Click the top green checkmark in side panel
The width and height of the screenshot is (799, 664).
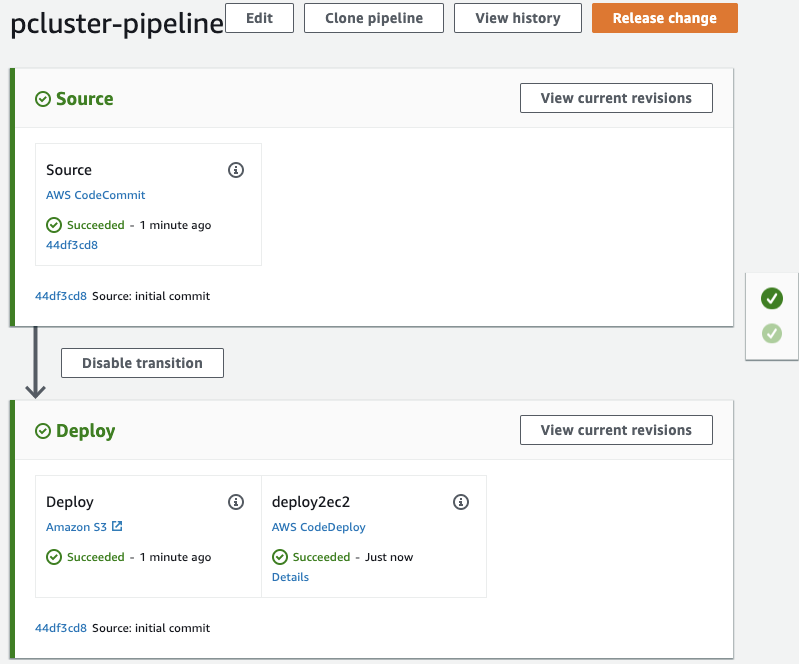click(x=771, y=298)
